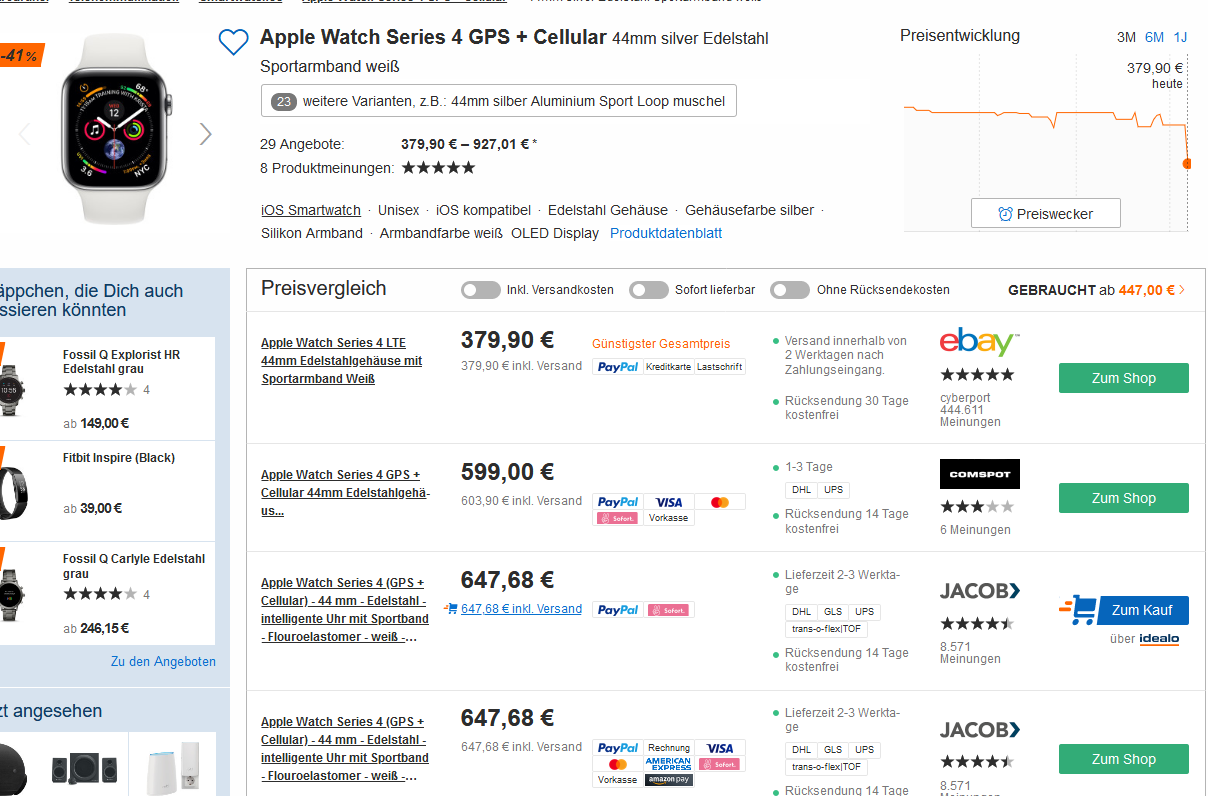The image size is (1208, 796).
Task: Select the 3M price history range
Action: point(1126,37)
